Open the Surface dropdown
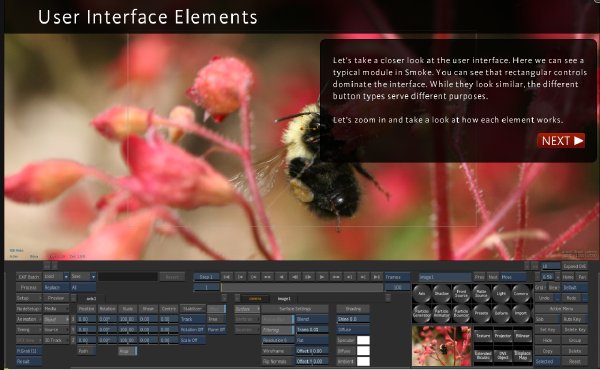The height and width of the screenshot is (370, 600). (x=247, y=309)
